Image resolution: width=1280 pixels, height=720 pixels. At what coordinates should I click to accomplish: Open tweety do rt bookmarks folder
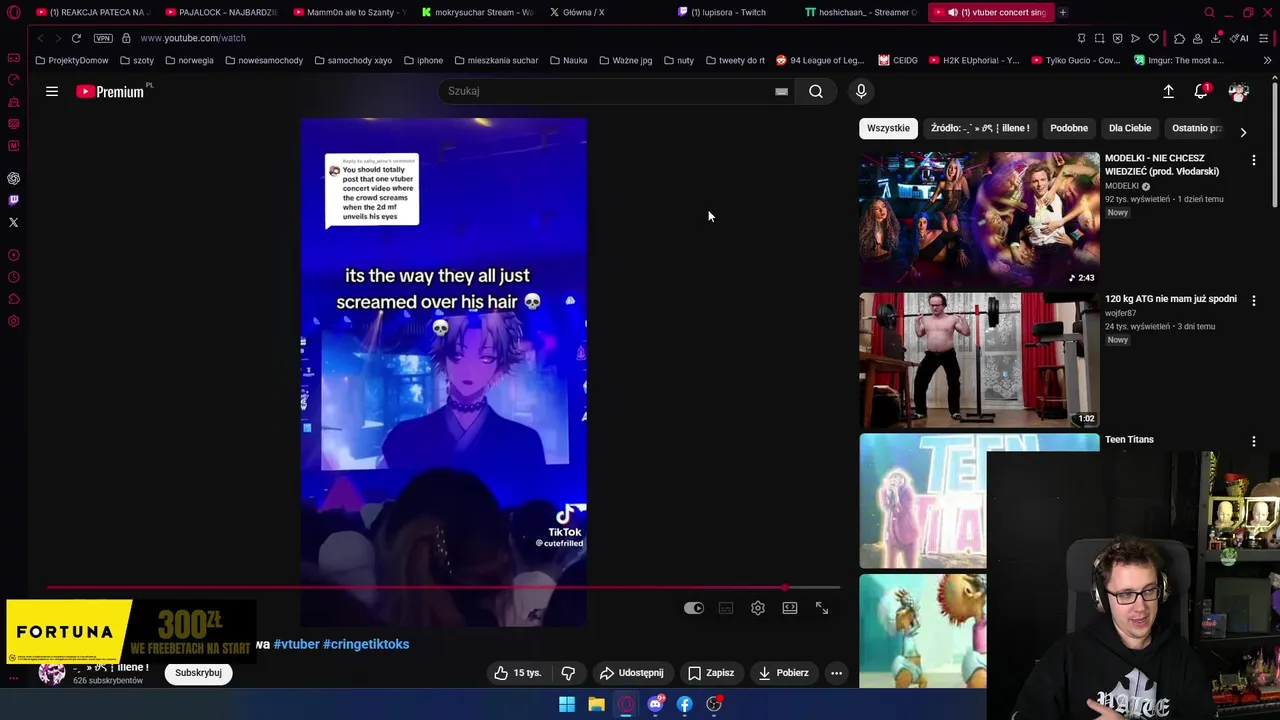(735, 60)
